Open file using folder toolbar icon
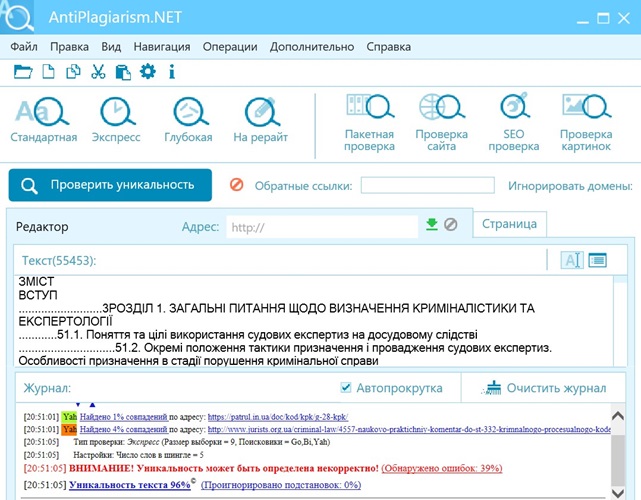The height and width of the screenshot is (500, 641). tap(23, 72)
